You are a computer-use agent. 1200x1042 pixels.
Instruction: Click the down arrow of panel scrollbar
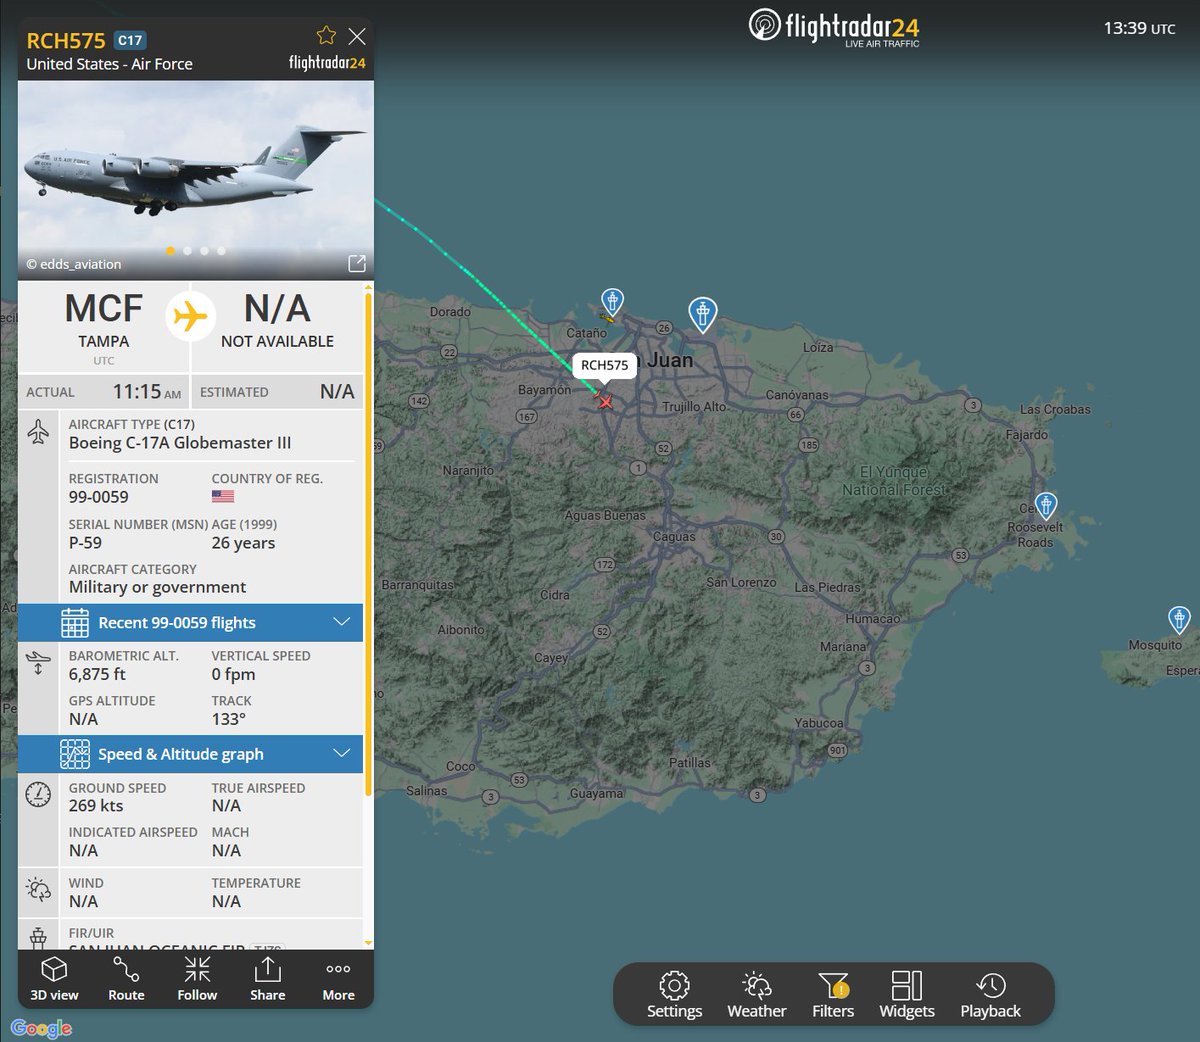point(369,942)
